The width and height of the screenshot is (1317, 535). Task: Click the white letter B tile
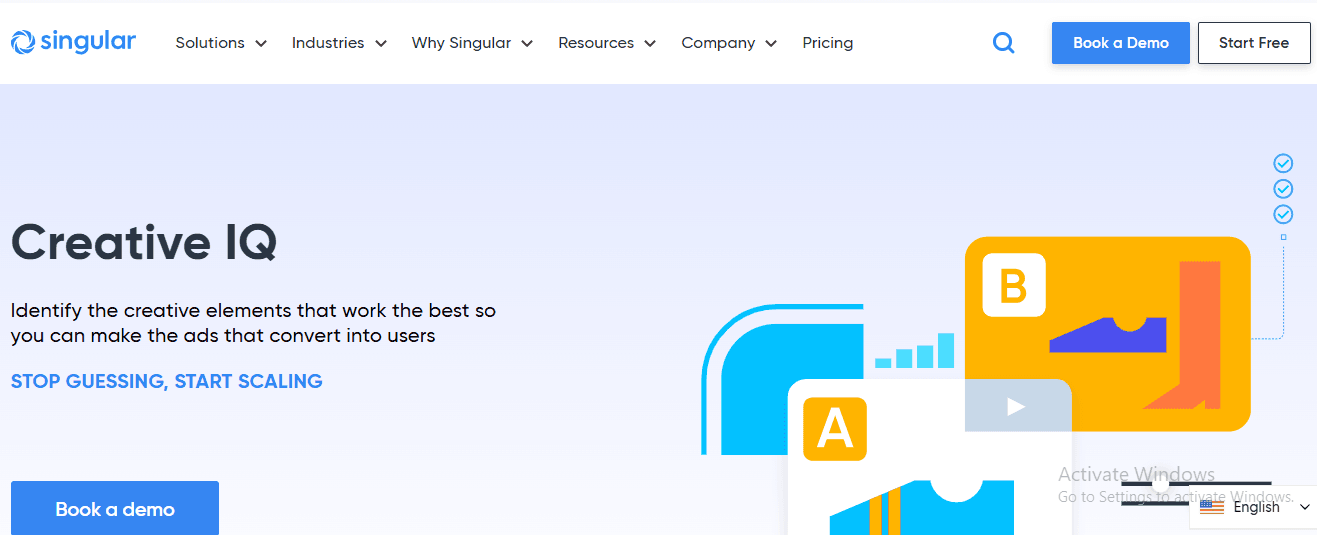coord(1013,286)
